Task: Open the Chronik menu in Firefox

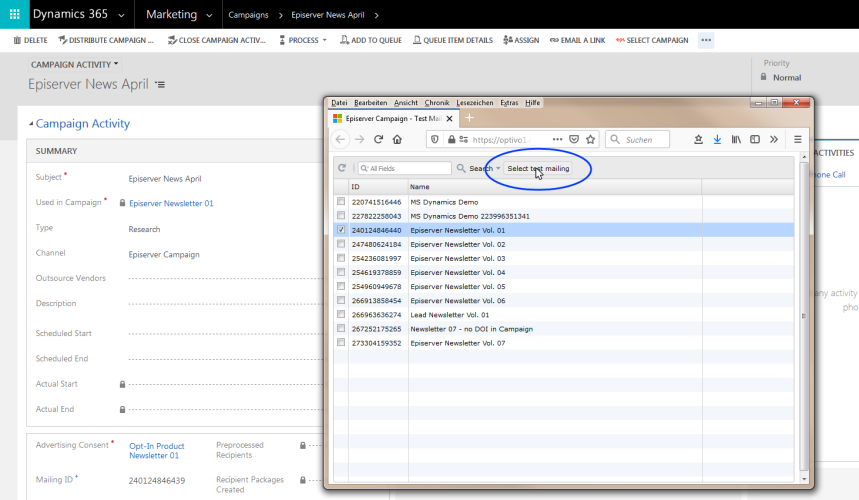Action: [x=436, y=102]
